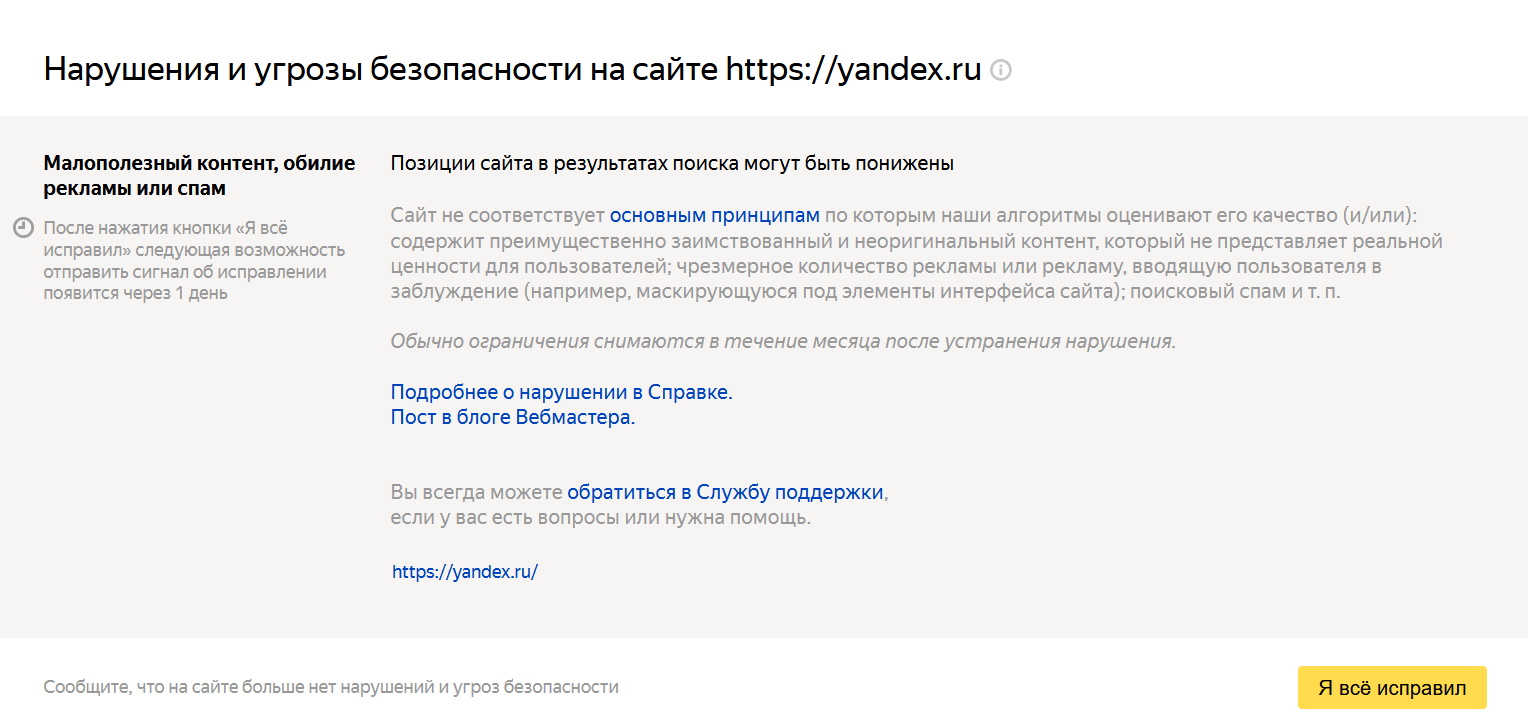This screenshot has width=1528, height=722.
Task: Click the info icon beside page title
Action: click(1000, 70)
